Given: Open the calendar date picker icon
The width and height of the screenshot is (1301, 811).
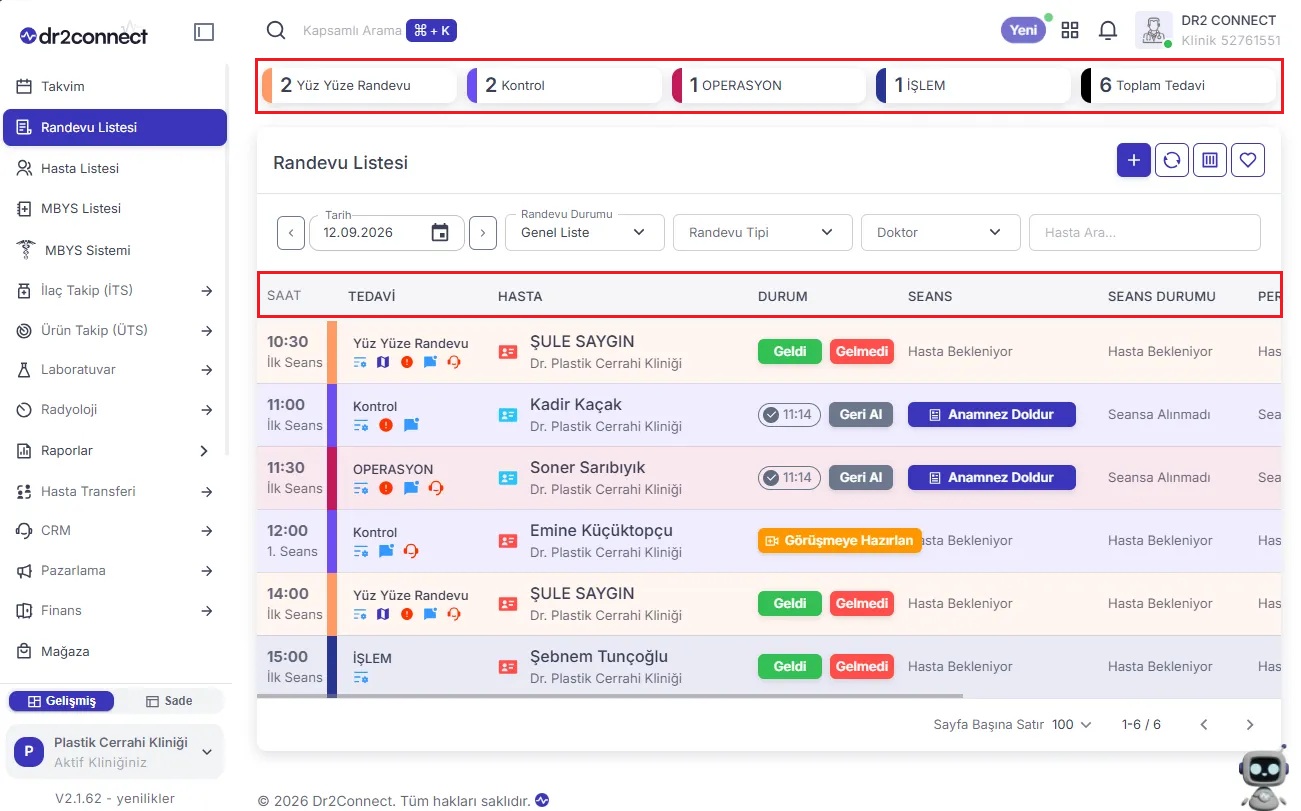Looking at the screenshot, I should [x=440, y=232].
